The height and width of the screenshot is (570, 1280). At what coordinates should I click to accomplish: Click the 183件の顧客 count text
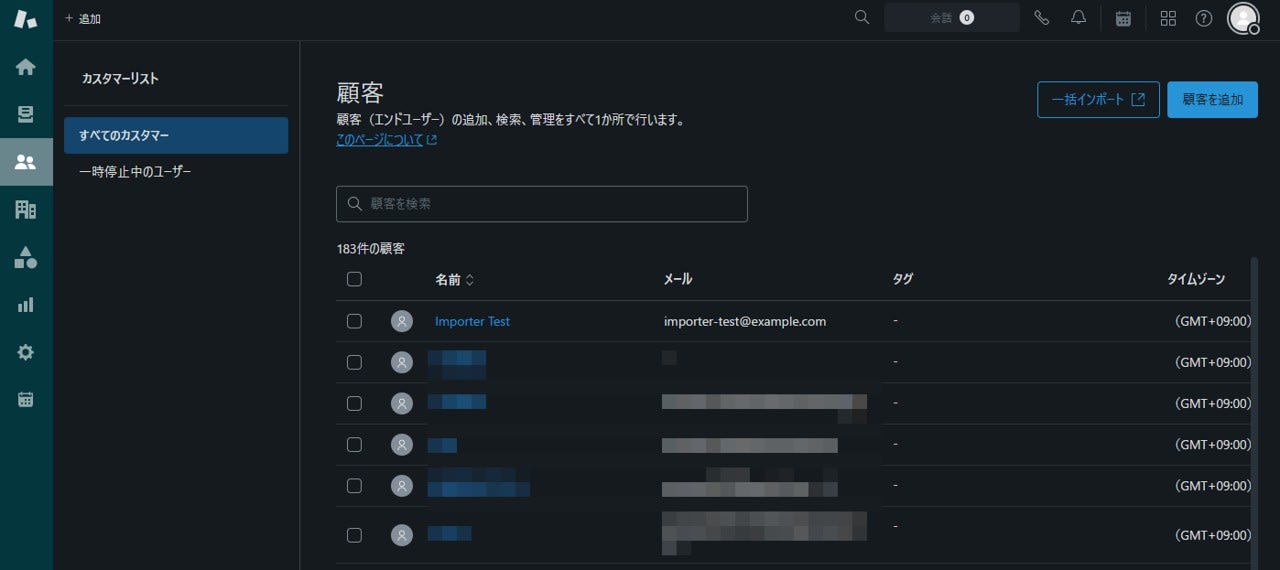(x=371, y=249)
